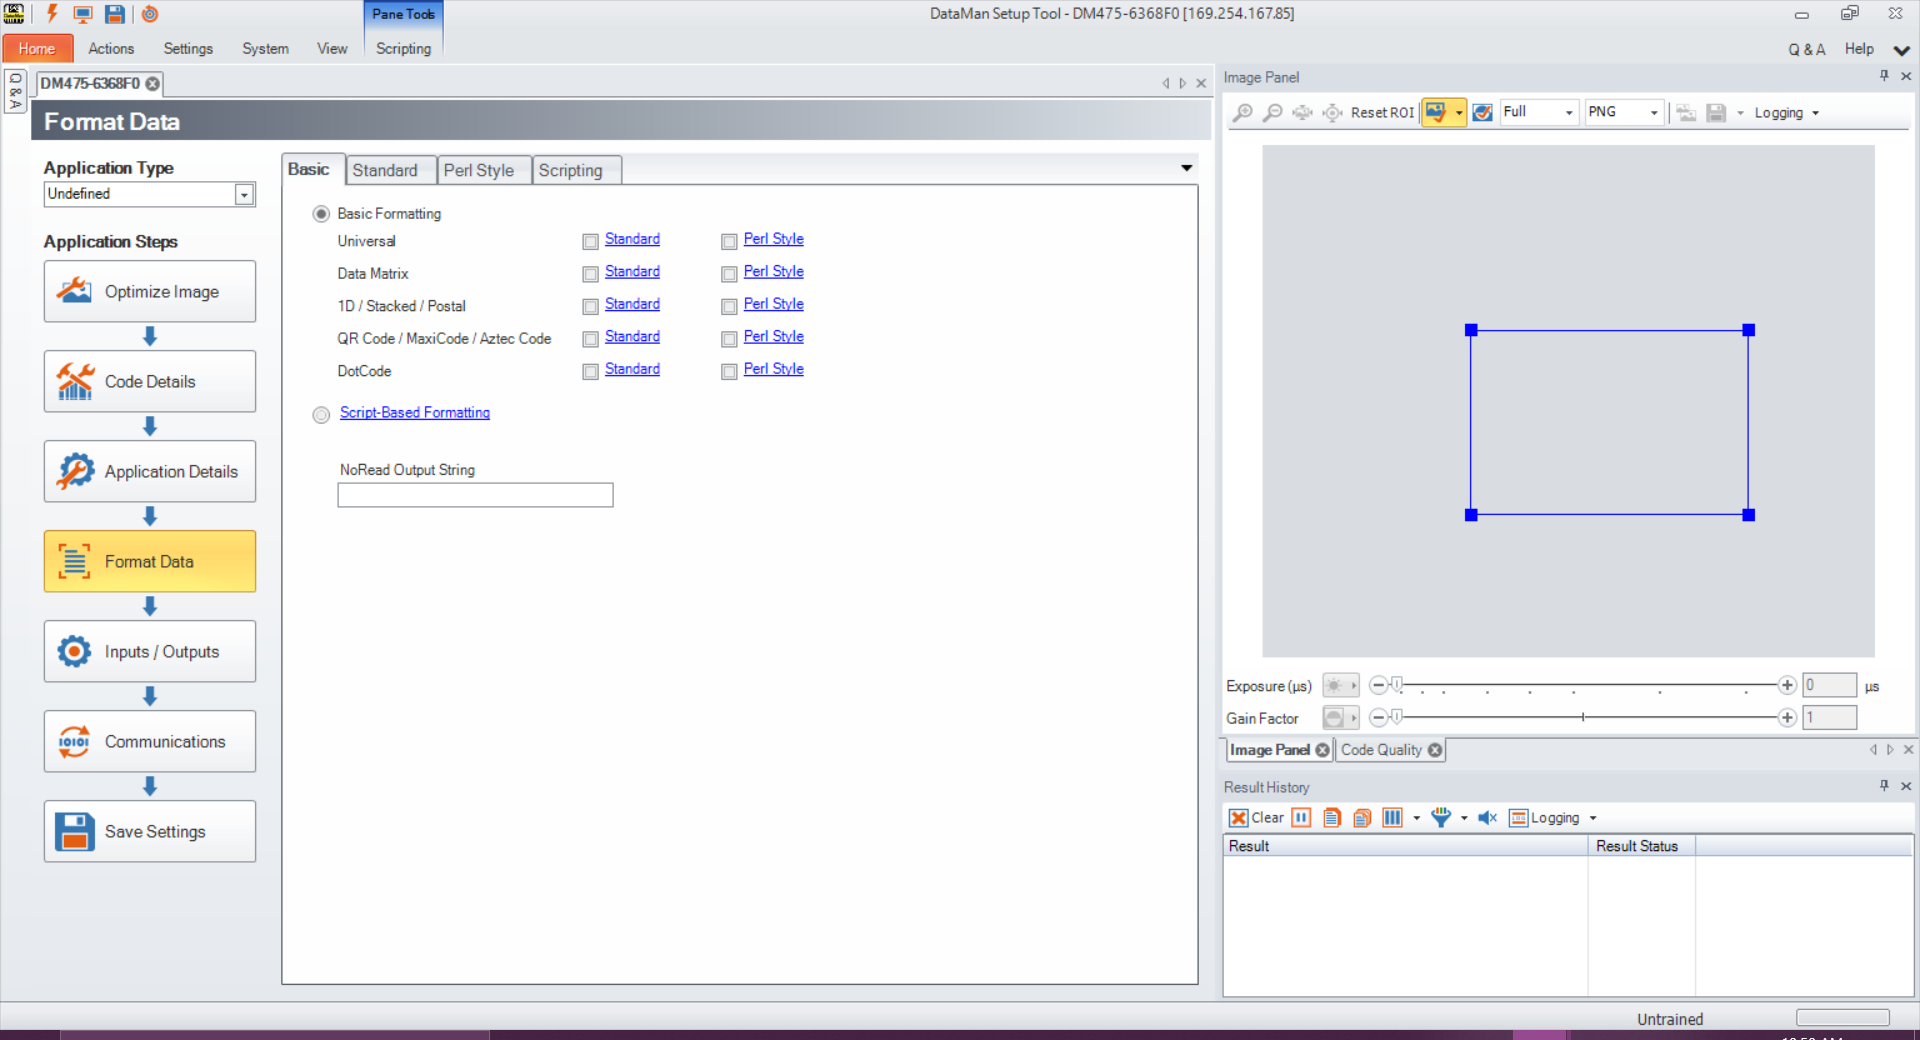The height and width of the screenshot is (1040, 1920).
Task: Check the Perl Style box for Universal
Action: pos(729,241)
